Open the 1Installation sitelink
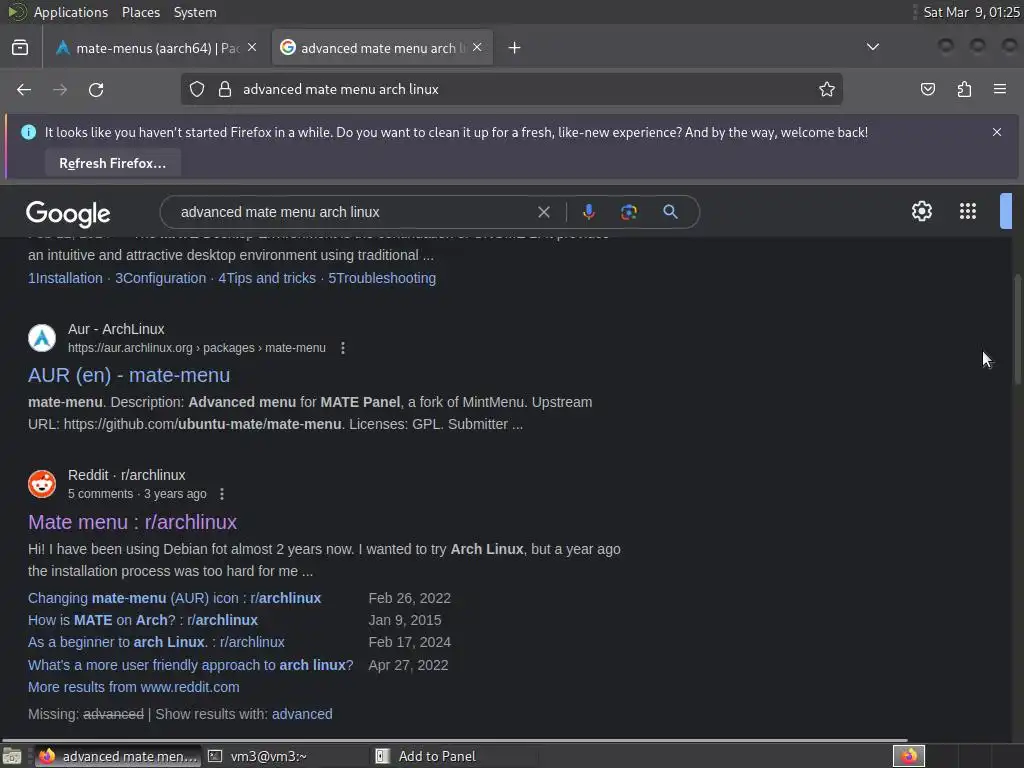This screenshot has width=1024, height=768. pyautogui.click(x=65, y=278)
